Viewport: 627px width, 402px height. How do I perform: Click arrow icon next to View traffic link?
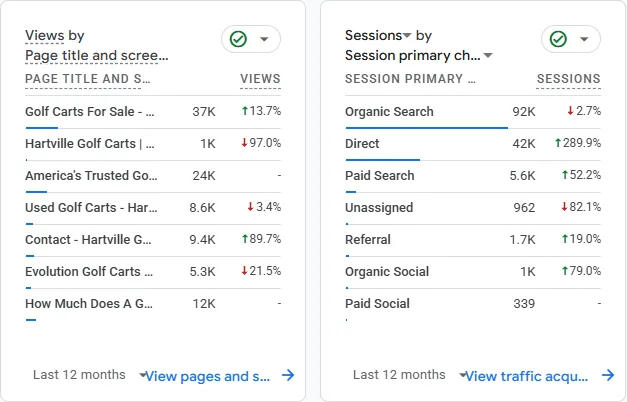(608, 375)
